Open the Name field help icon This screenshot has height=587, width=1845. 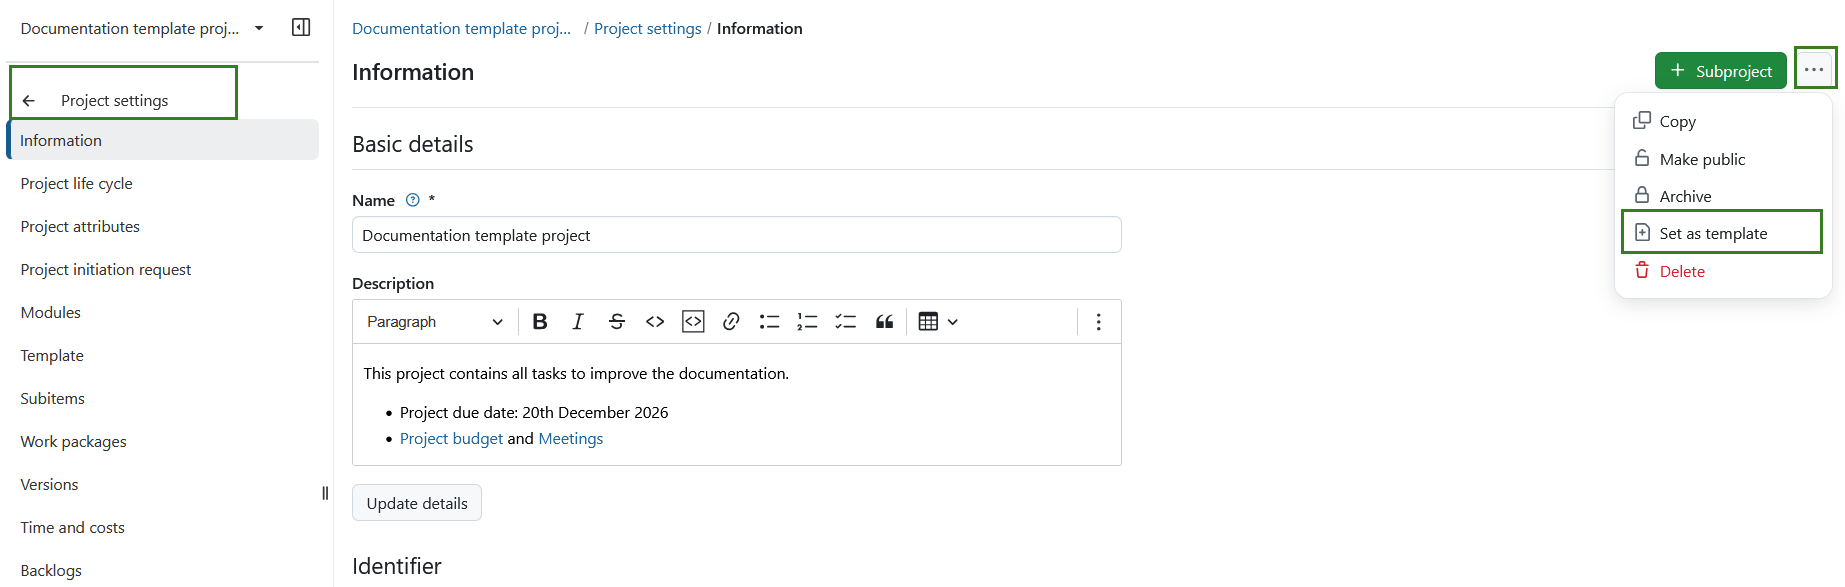(413, 200)
